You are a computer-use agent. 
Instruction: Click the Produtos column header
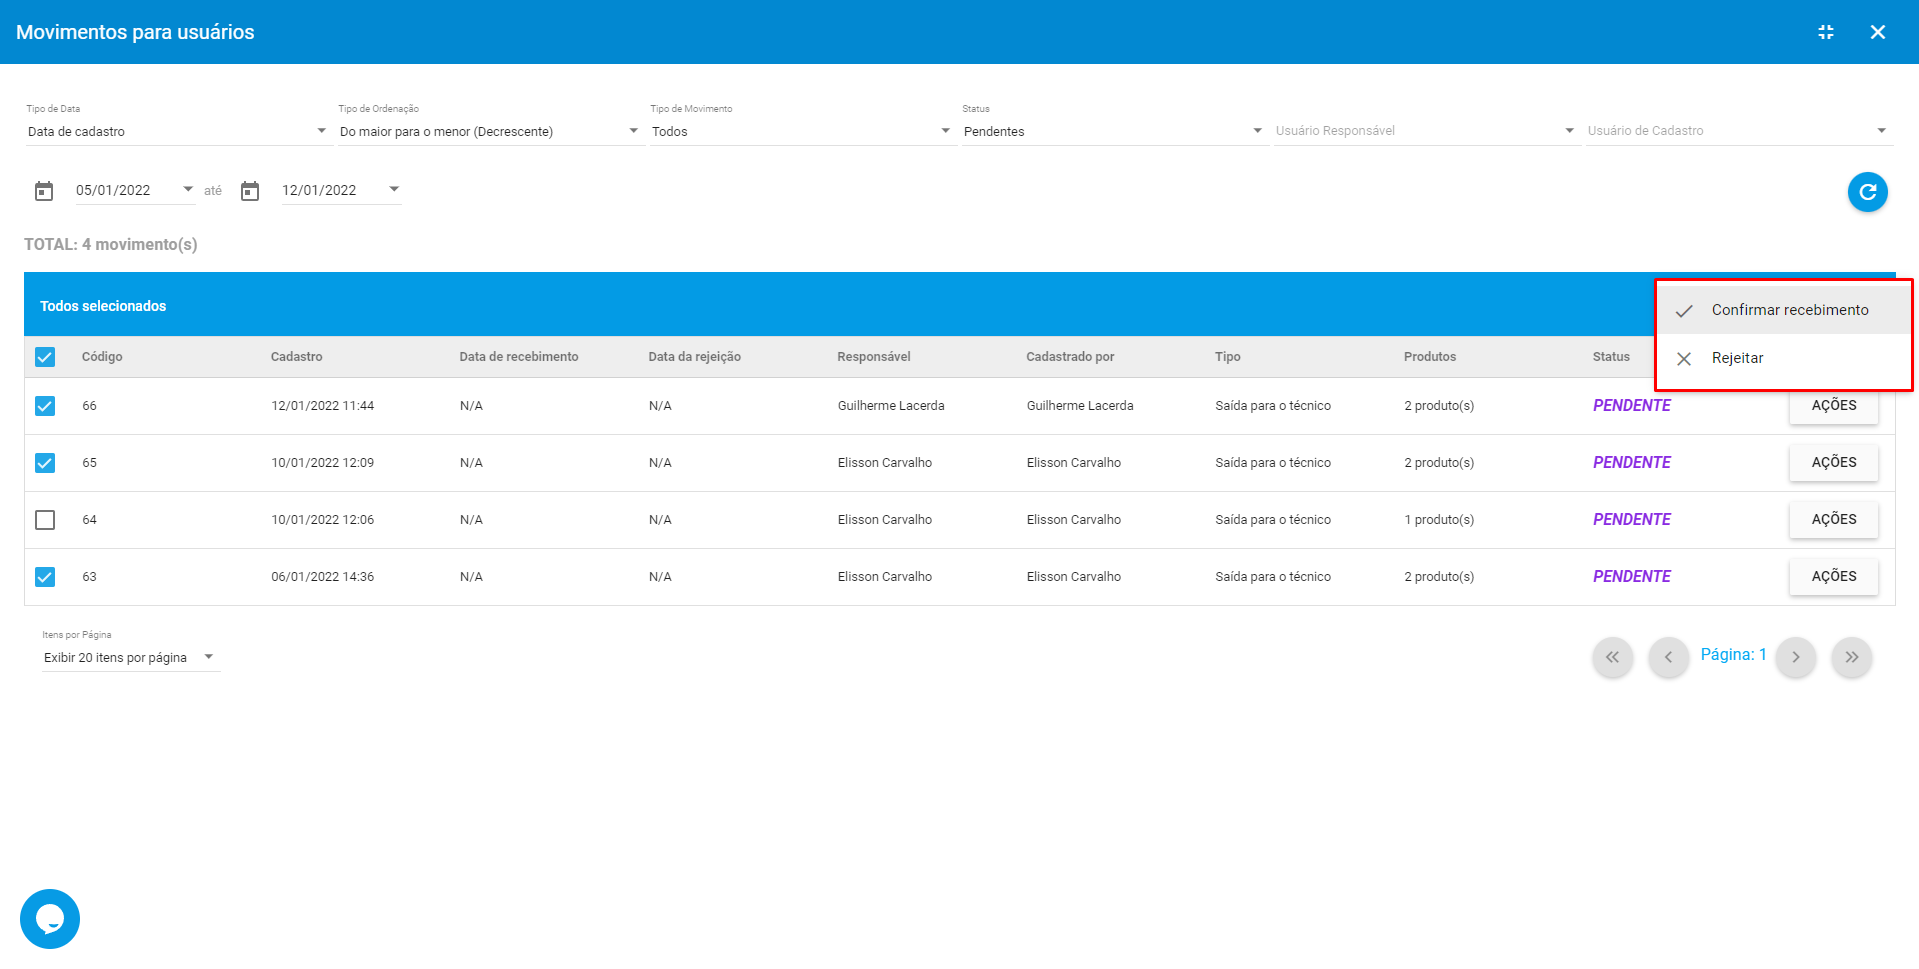(1430, 357)
